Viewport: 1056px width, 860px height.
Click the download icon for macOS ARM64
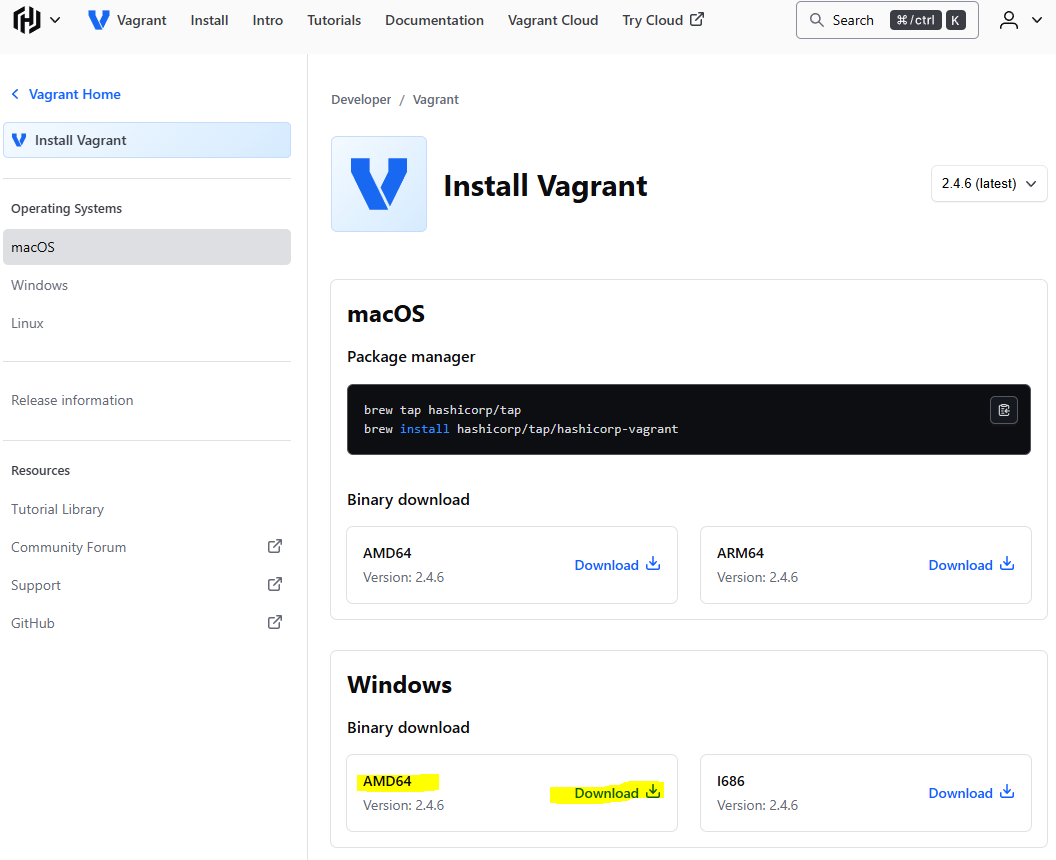point(1007,564)
